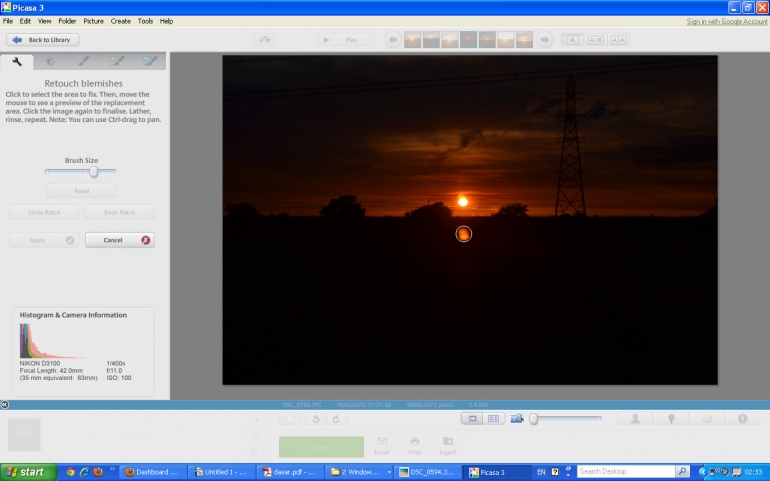Switch to the Tuning tab with sun icon
Viewport: 770px width, 481px height.
coord(50,62)
